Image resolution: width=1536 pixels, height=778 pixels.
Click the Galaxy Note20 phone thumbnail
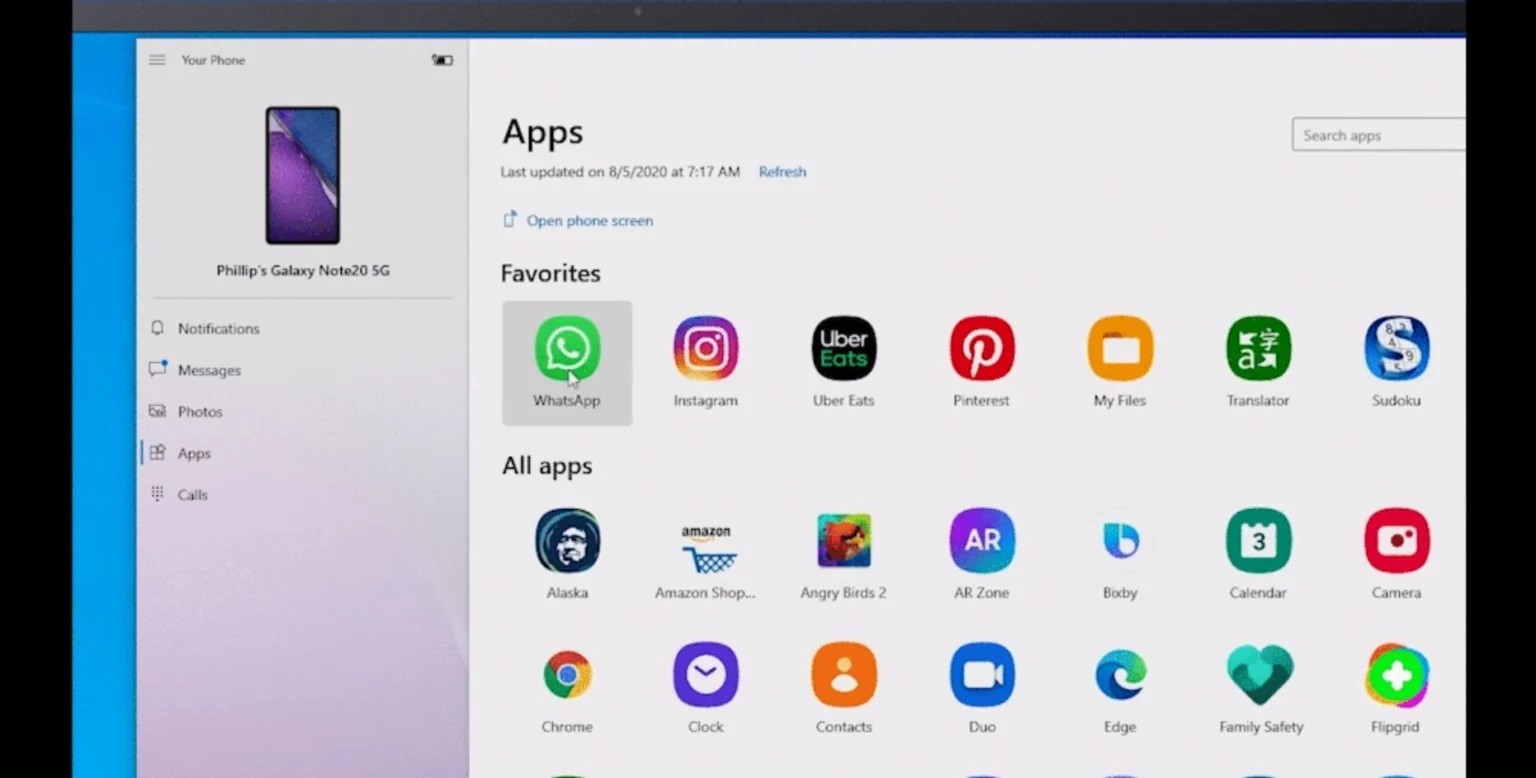click(302, 175)
